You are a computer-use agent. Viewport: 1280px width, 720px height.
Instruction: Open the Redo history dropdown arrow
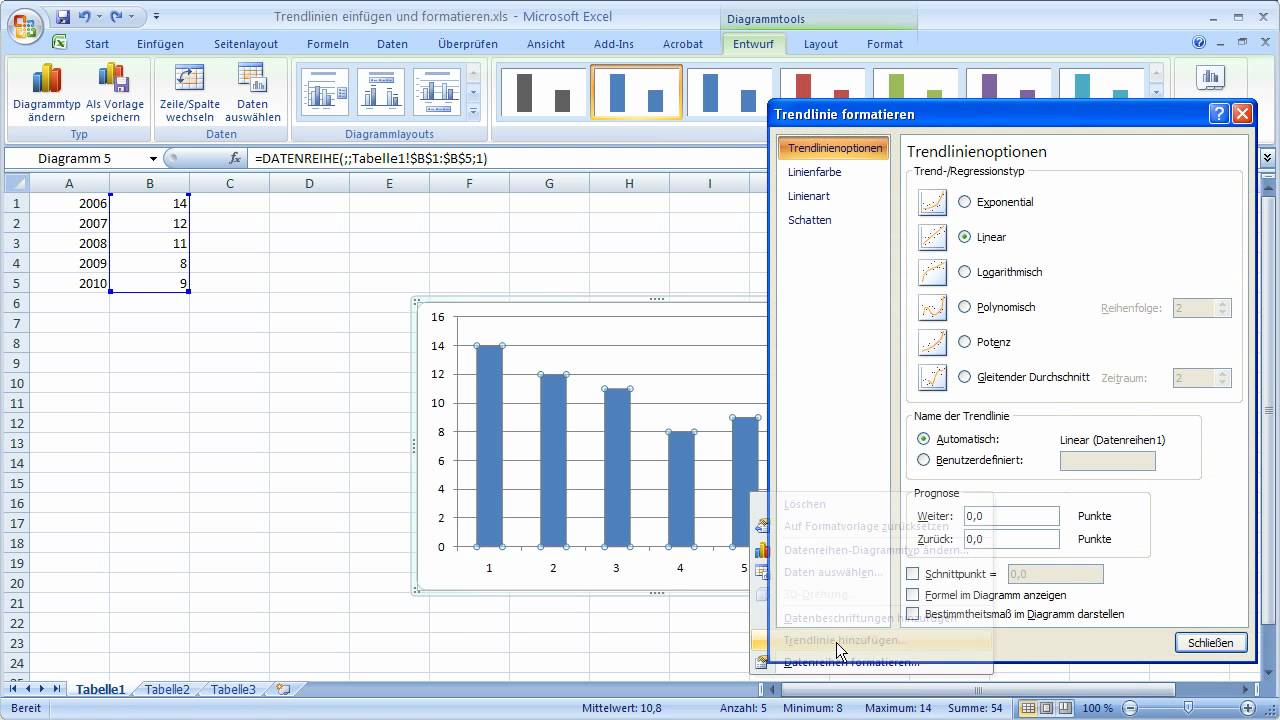click(132, 17)
